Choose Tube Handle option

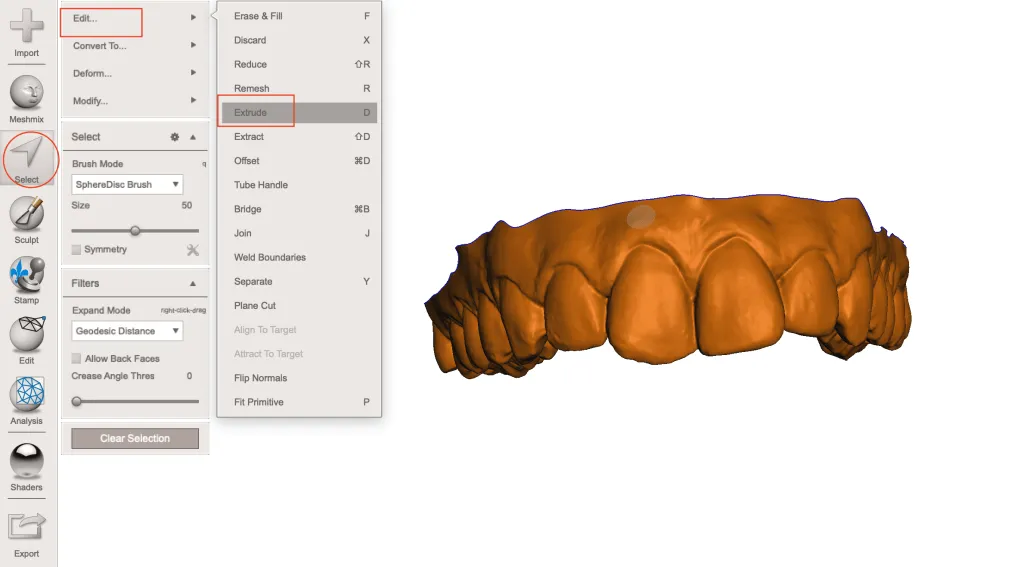point(299,185)
